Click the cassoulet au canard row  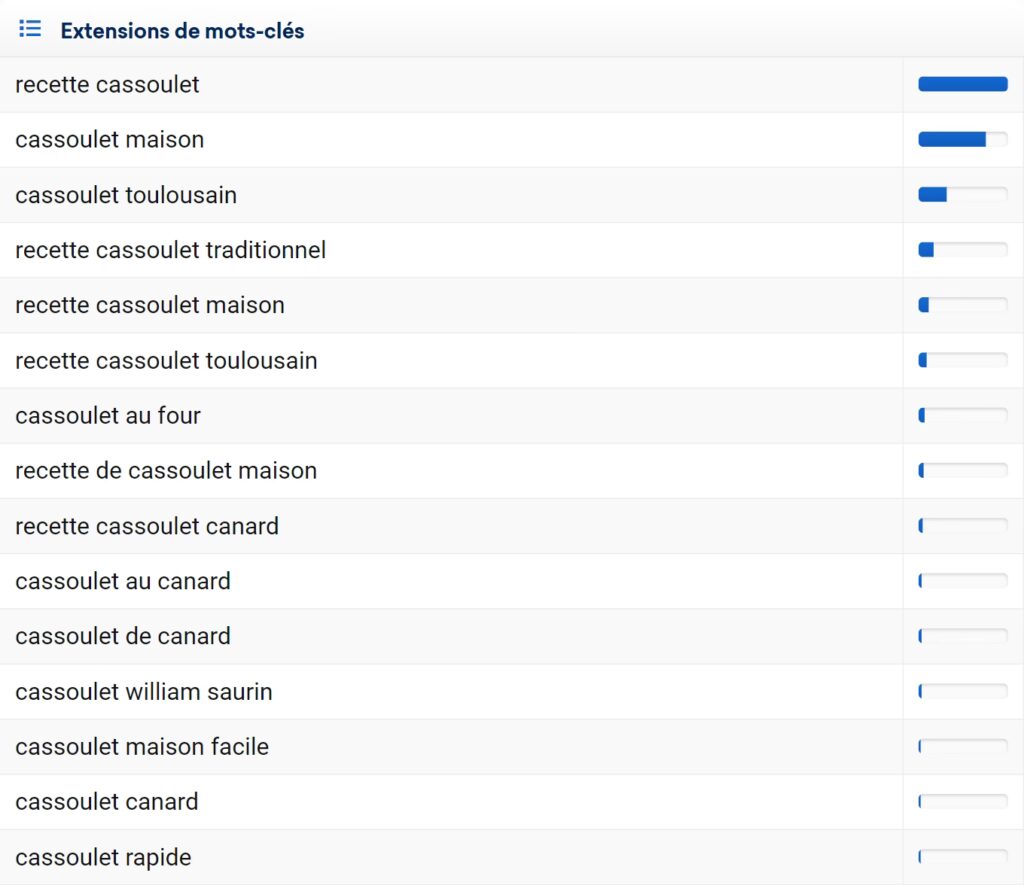click(x=123, y=581)
